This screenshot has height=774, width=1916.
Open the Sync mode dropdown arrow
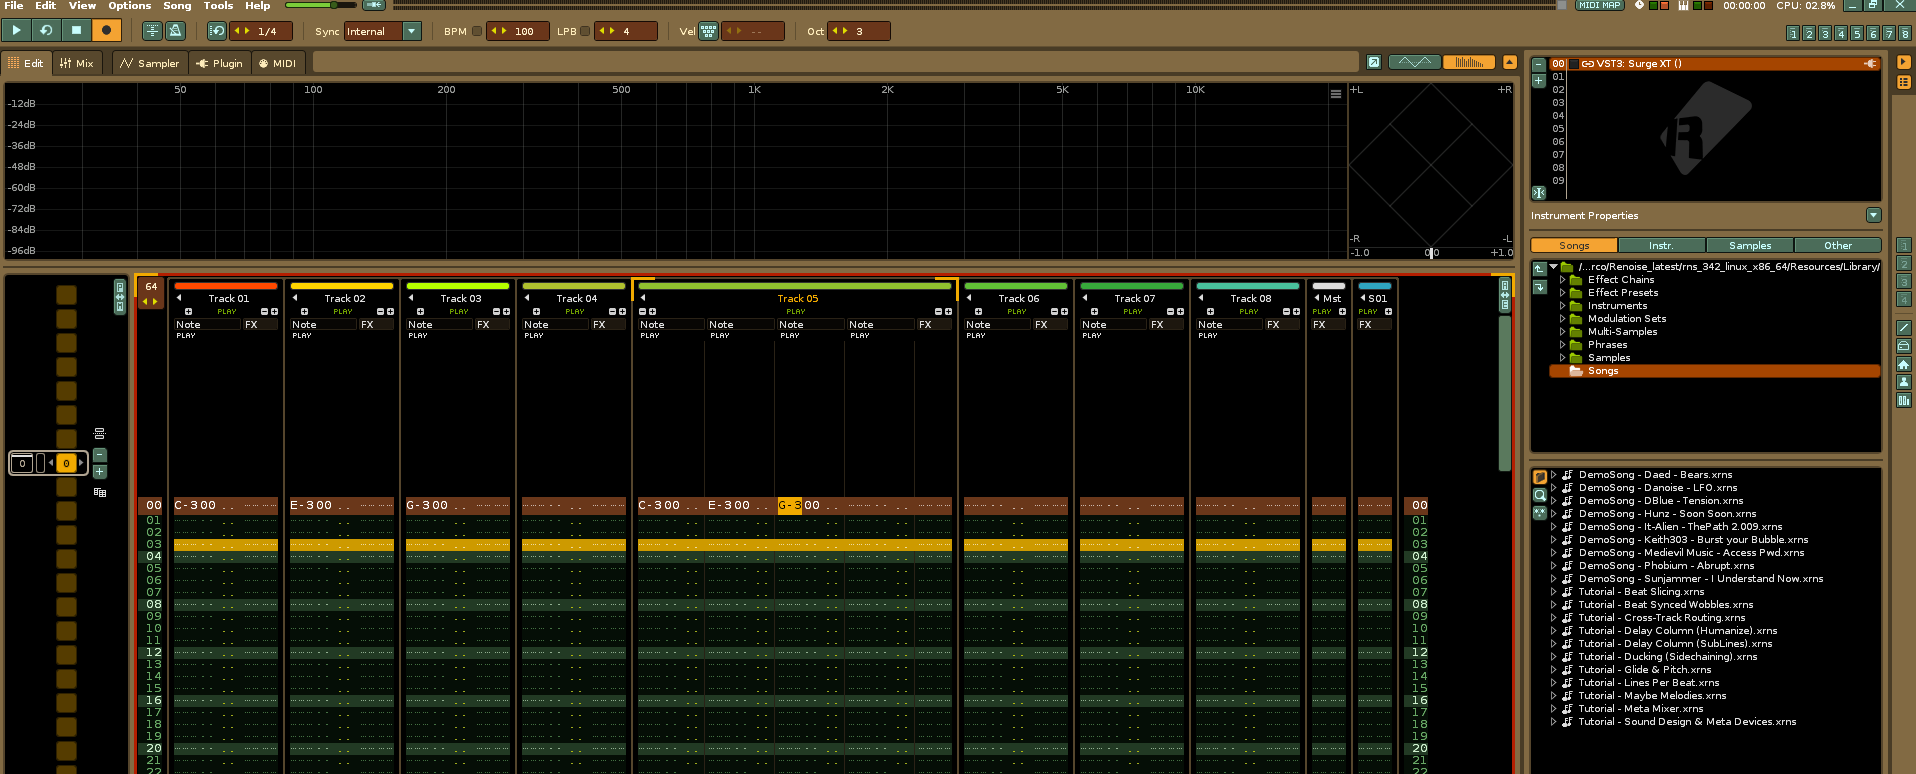click(412, 31)
